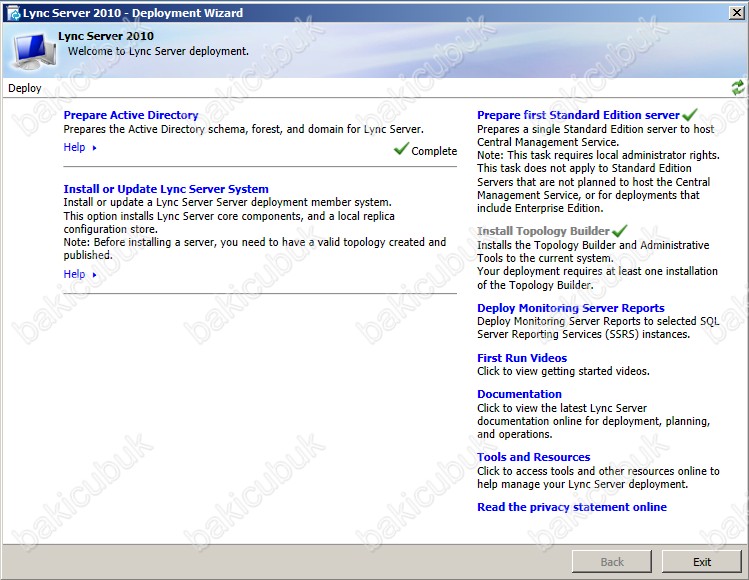The width and height of the screenshot is (749, 580).
Task: Click the 'Lync Server 2010' header title
Action: pyautogui.click(x=106, y=36)
